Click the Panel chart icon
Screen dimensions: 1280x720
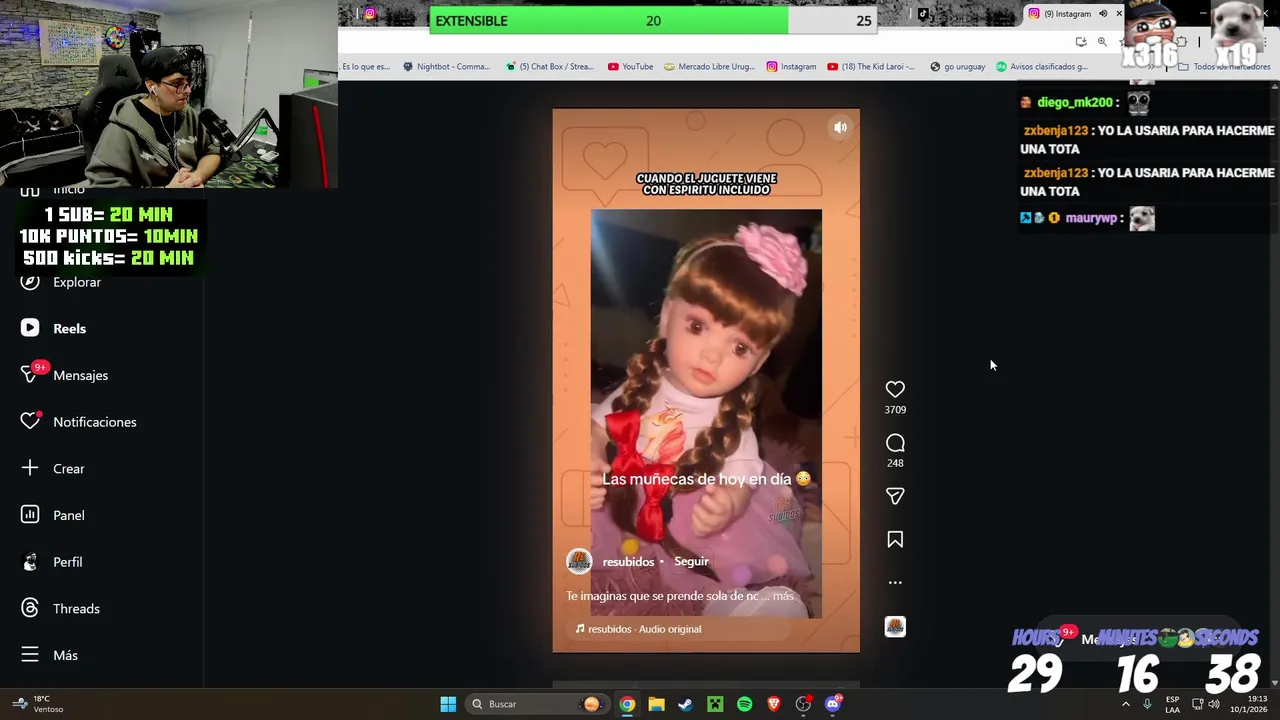pyautogui.click(x=30, y=515)
